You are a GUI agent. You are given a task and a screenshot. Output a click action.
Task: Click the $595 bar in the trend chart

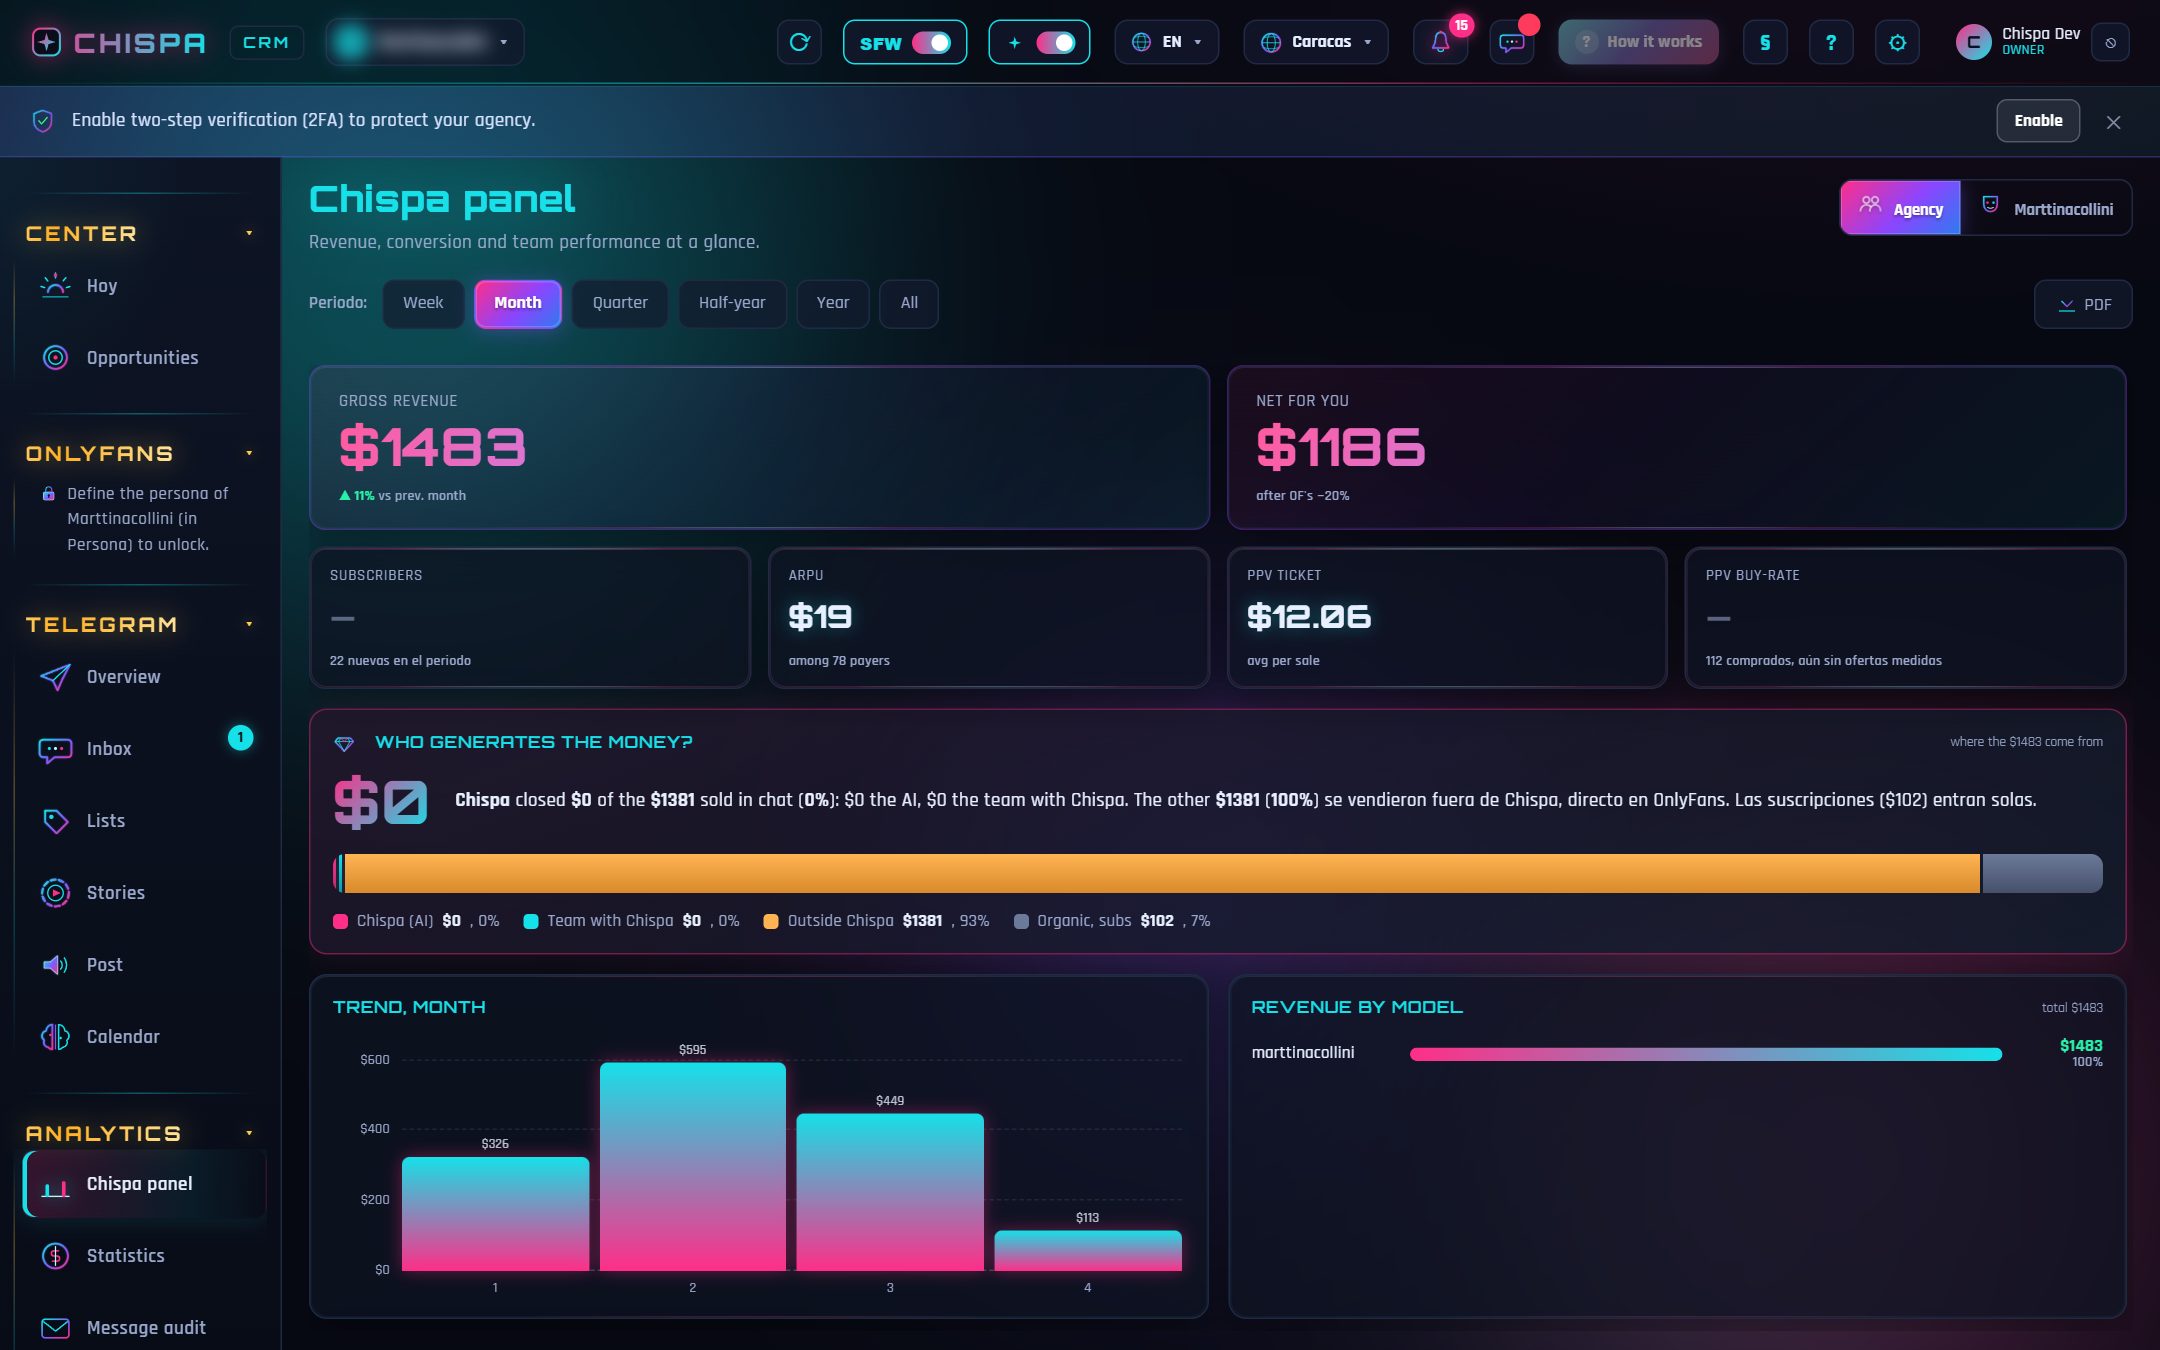click(x=693, y=1166)
